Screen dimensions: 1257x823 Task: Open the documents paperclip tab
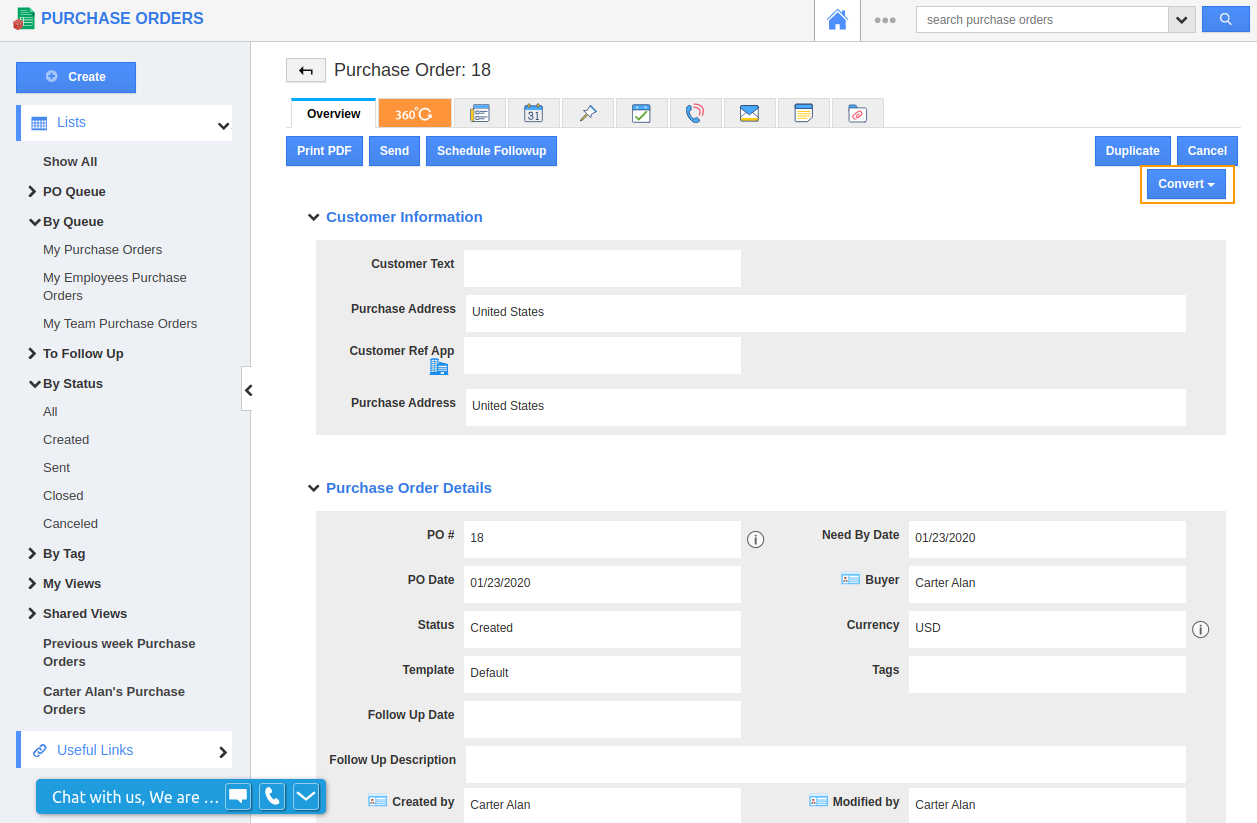coord(857,114)
